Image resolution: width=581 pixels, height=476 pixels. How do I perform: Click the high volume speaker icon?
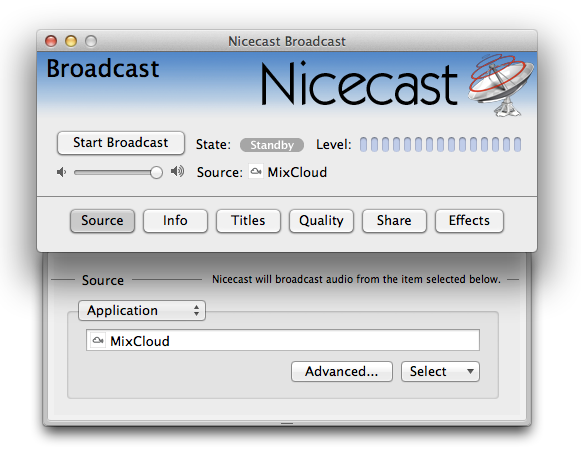coord(177,172)
